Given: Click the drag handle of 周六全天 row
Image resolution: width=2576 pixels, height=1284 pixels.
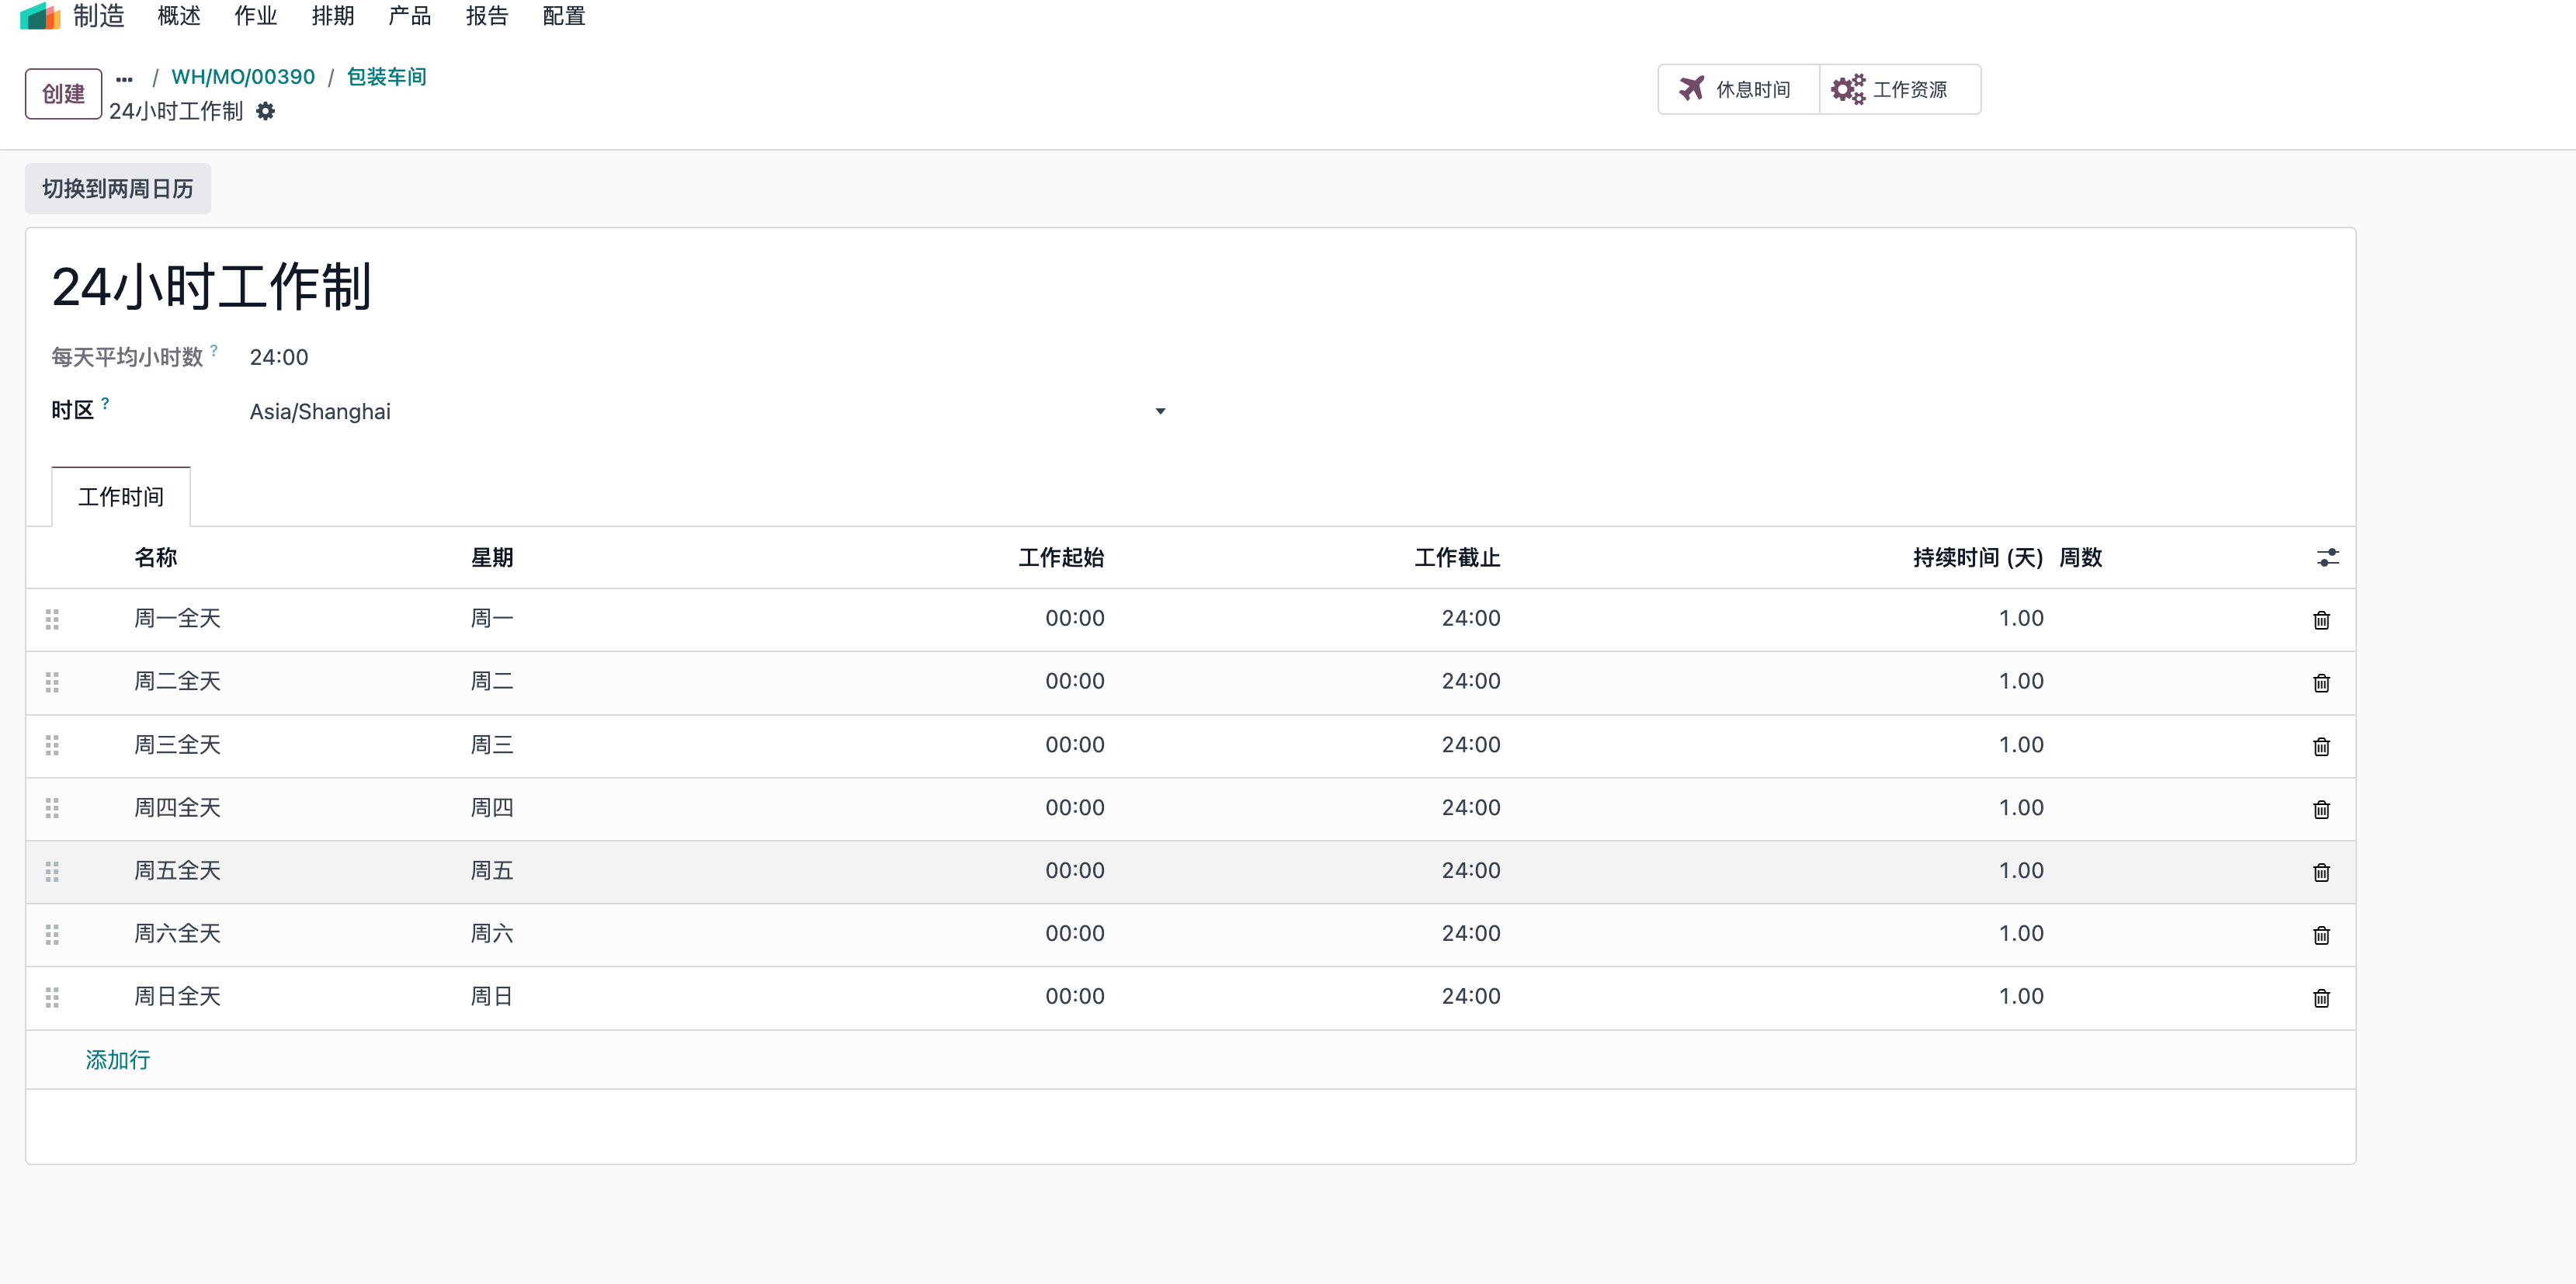Looking at the screenshot, I should point(52,934).
